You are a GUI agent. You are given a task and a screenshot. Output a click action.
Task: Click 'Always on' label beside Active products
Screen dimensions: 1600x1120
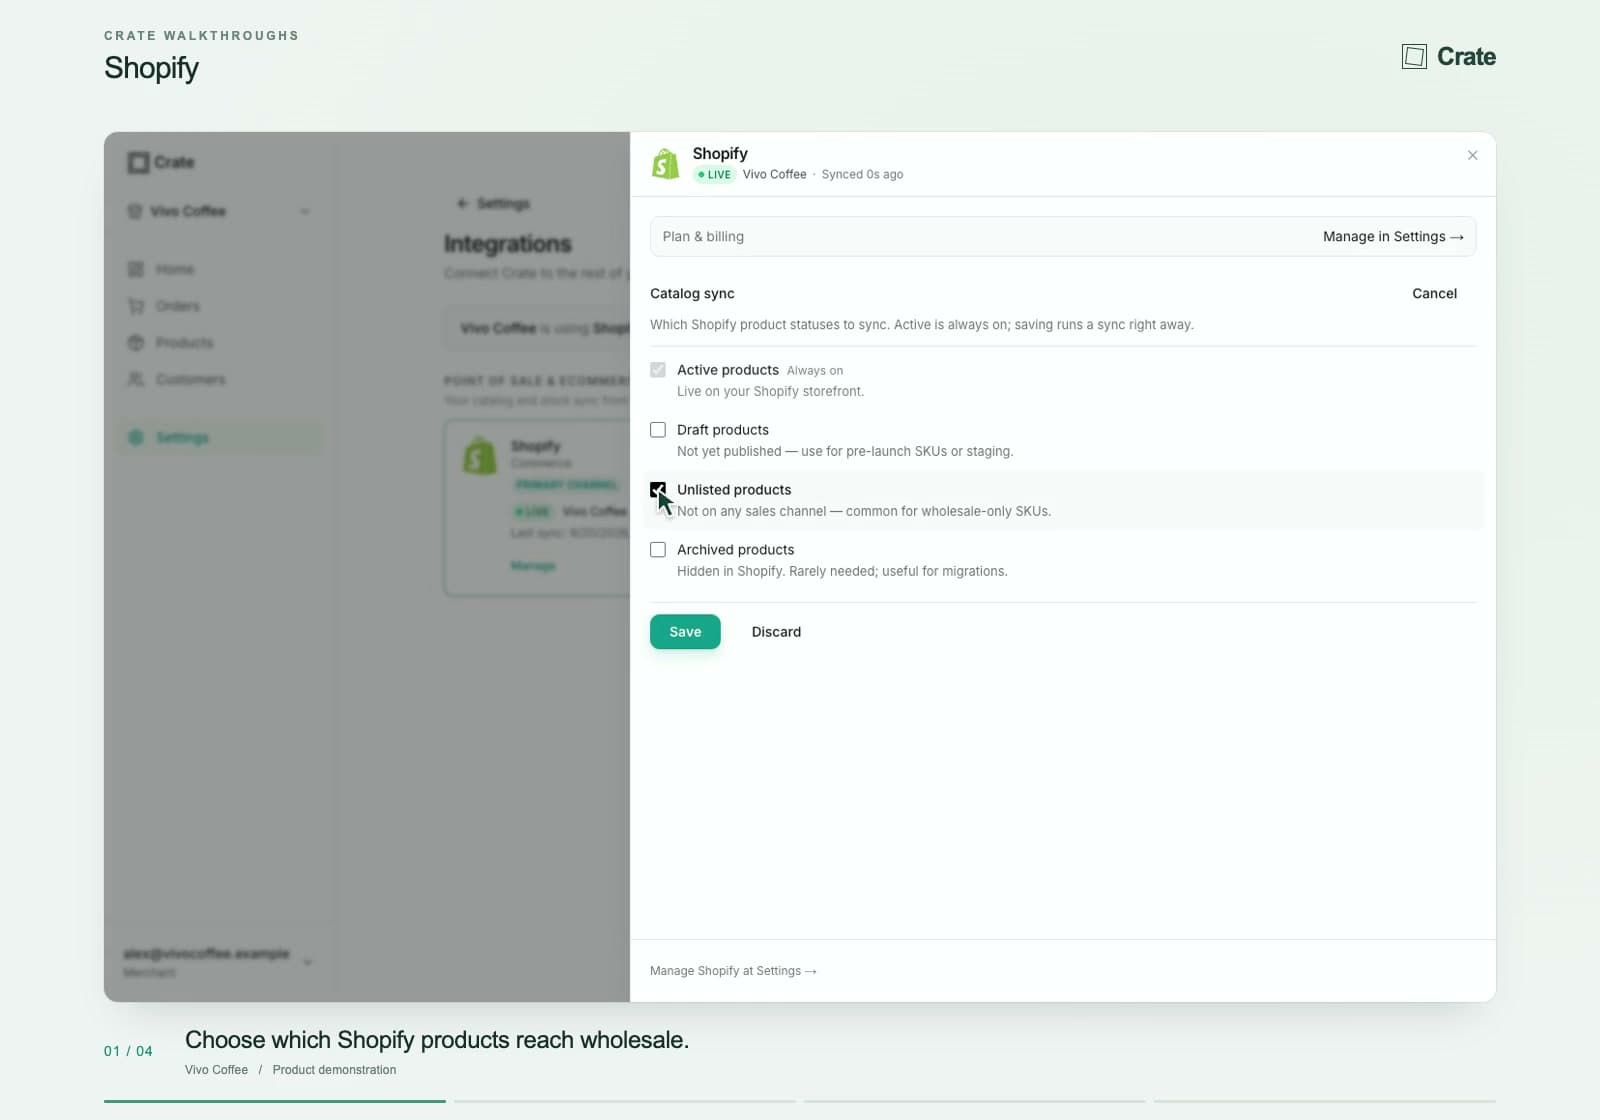(x=815, y=371)
